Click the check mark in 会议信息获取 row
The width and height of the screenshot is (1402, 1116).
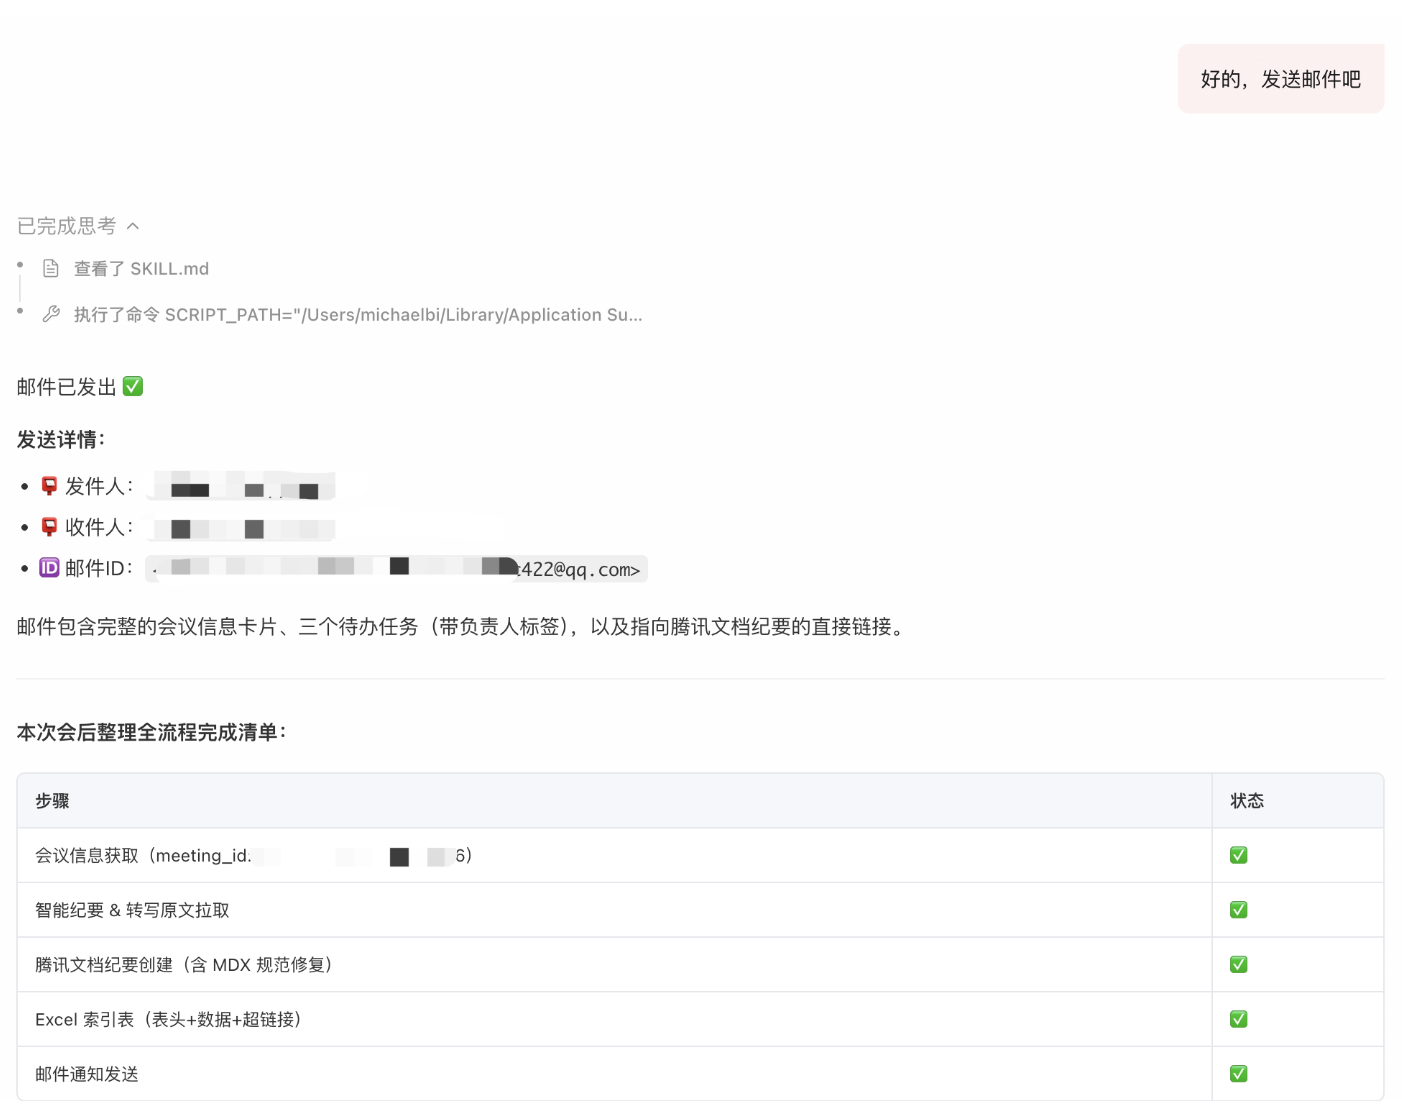tap(1239, 855)
